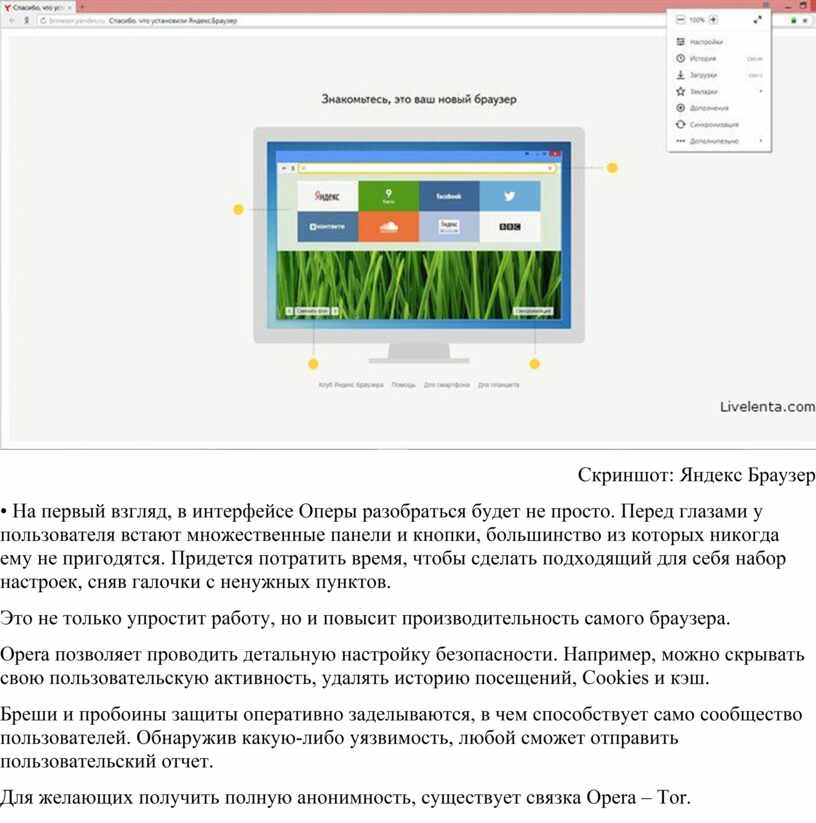Click the Синхронизация sync arrows icon
This screenshot has width=816, height=823.
tap(681, 124)
